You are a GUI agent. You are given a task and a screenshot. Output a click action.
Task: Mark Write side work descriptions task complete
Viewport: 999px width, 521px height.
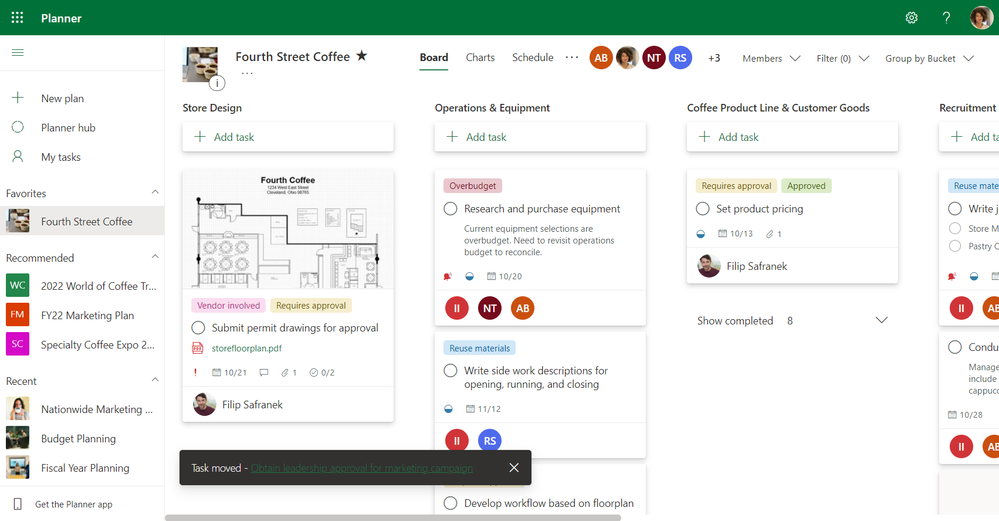click(x=450, y=370)
